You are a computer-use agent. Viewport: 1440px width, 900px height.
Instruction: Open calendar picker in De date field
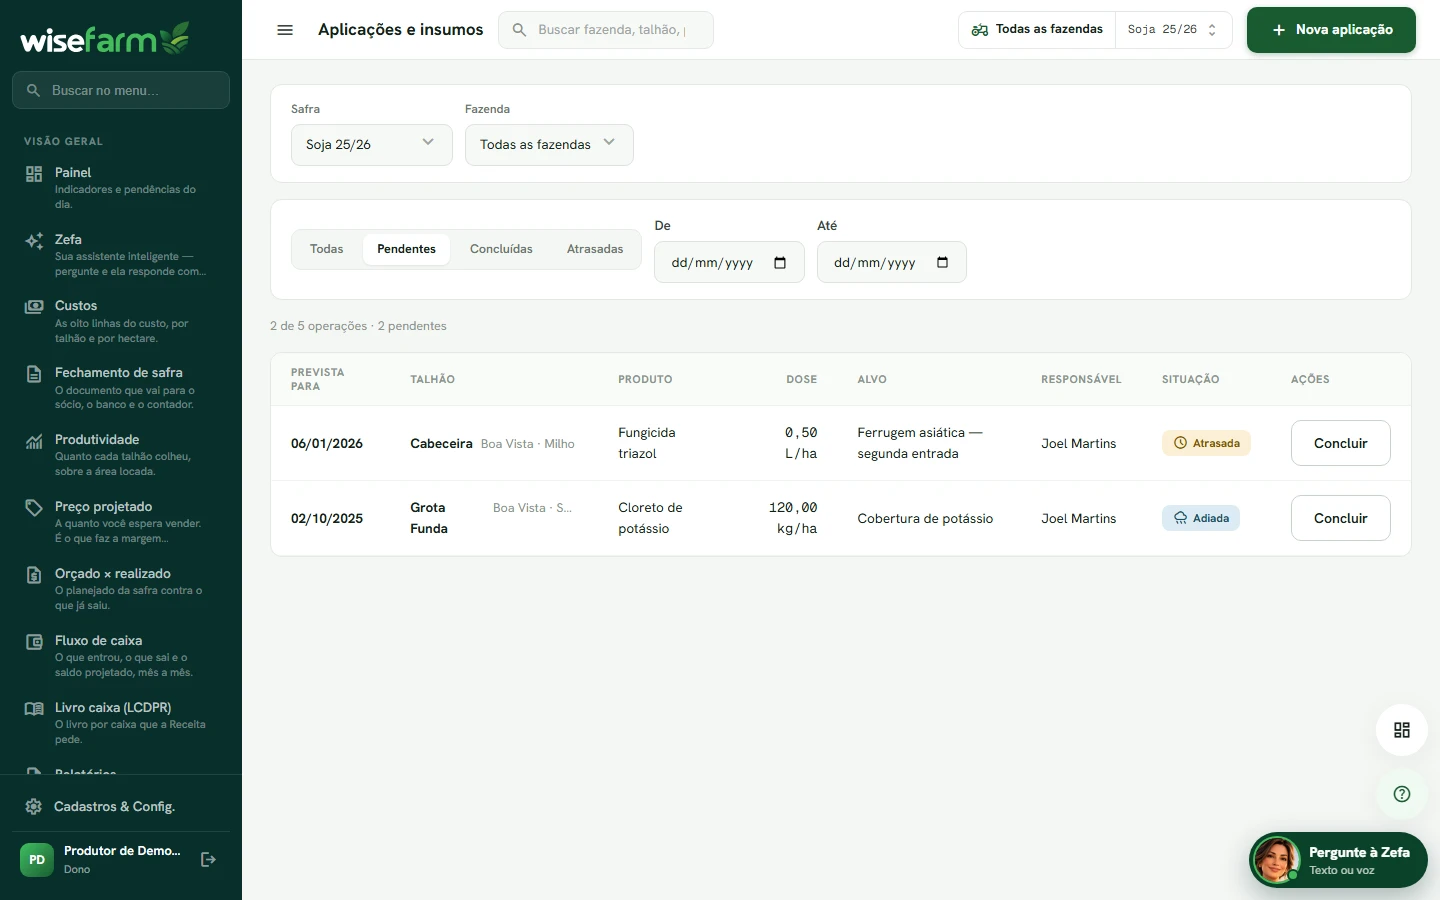point(780,263)
